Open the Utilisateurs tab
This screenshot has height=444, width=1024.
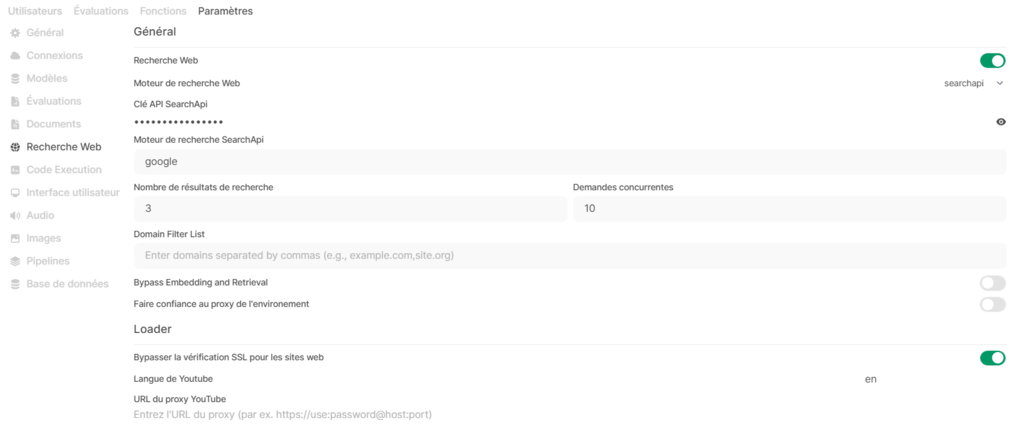click(35, 11)
